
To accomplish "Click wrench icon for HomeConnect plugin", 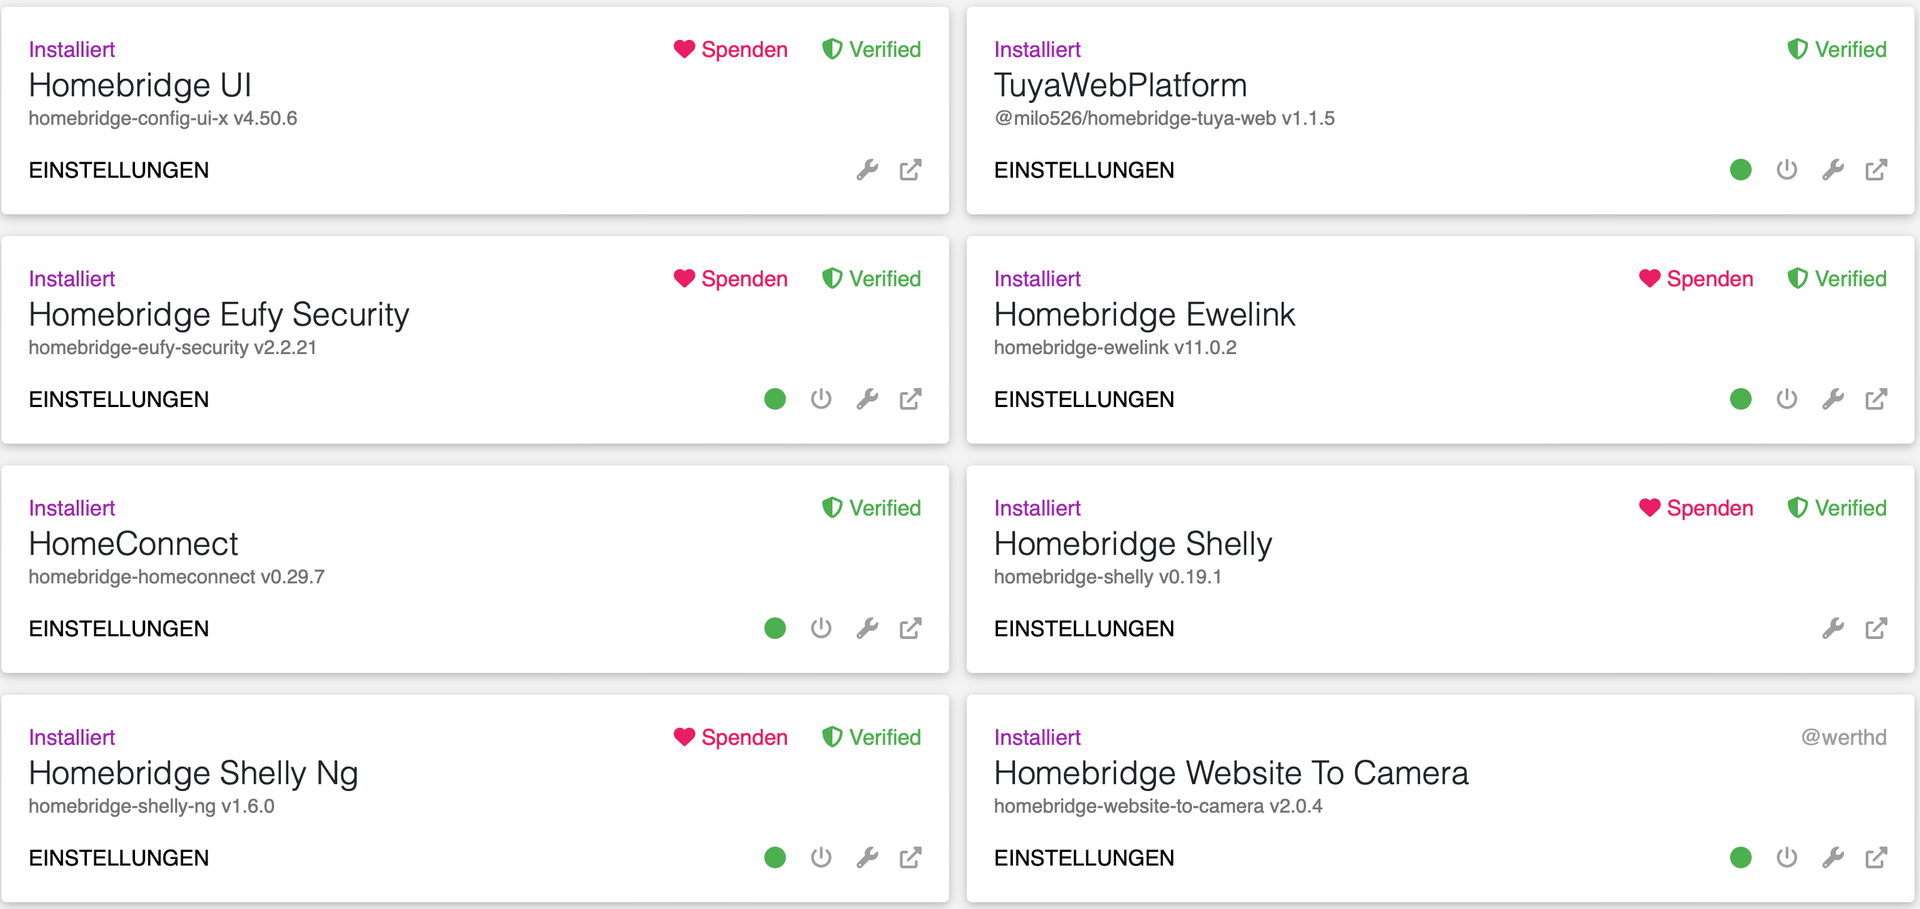I will pyautogui.click(x=867, y=628).
